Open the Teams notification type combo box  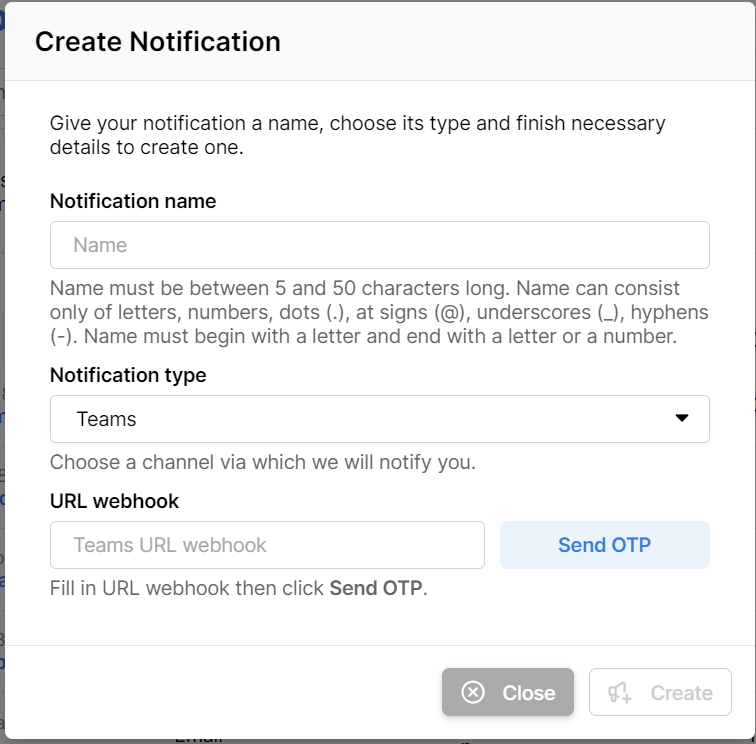pyautogui.click(x=380, y=419)
